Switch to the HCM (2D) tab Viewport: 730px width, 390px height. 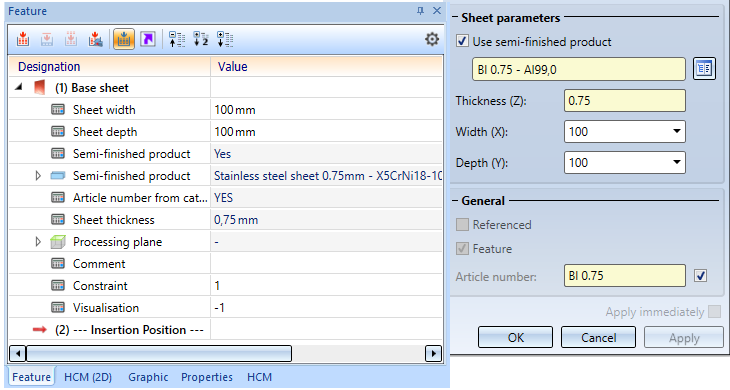(x=88, y=377)
